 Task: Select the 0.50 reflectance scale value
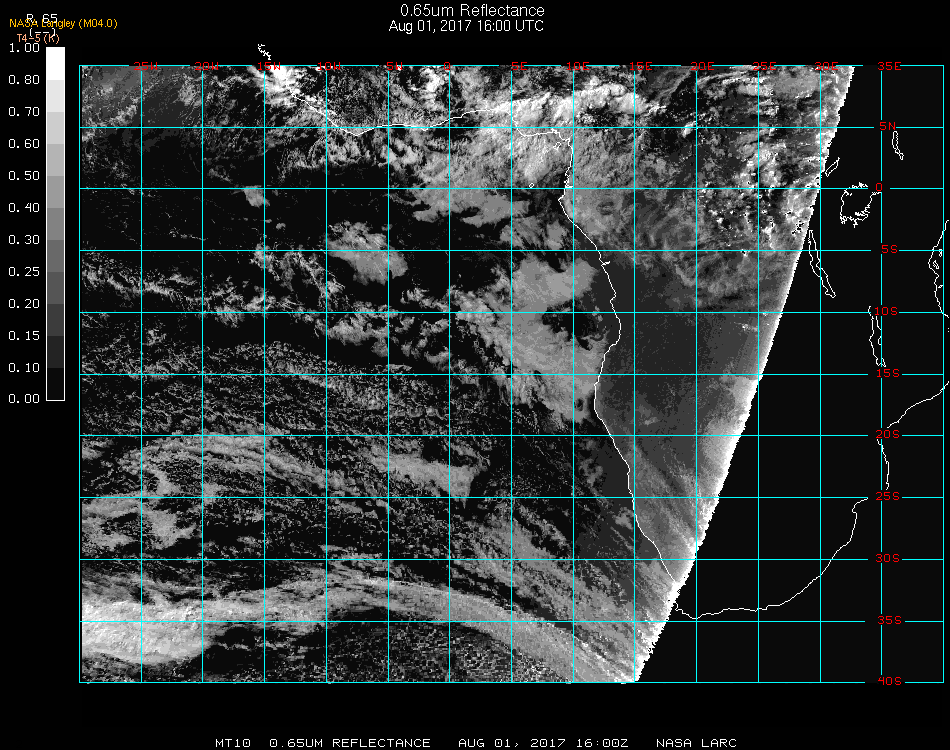tap(24, 176)
